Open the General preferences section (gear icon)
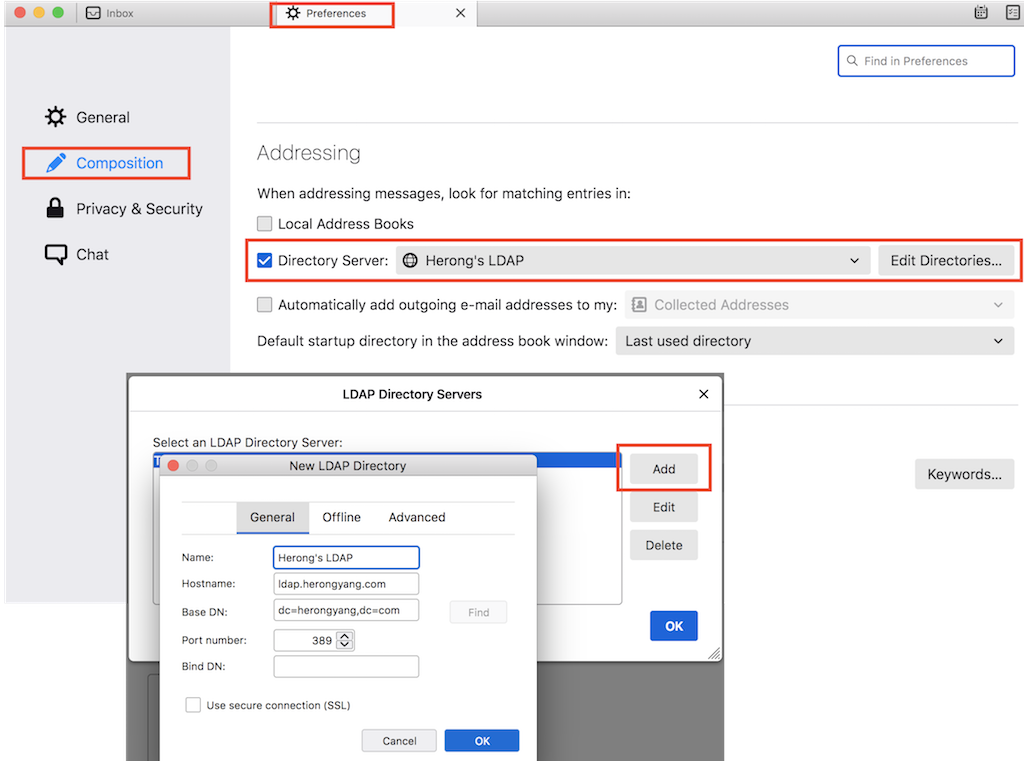 (x=55, y=116)
